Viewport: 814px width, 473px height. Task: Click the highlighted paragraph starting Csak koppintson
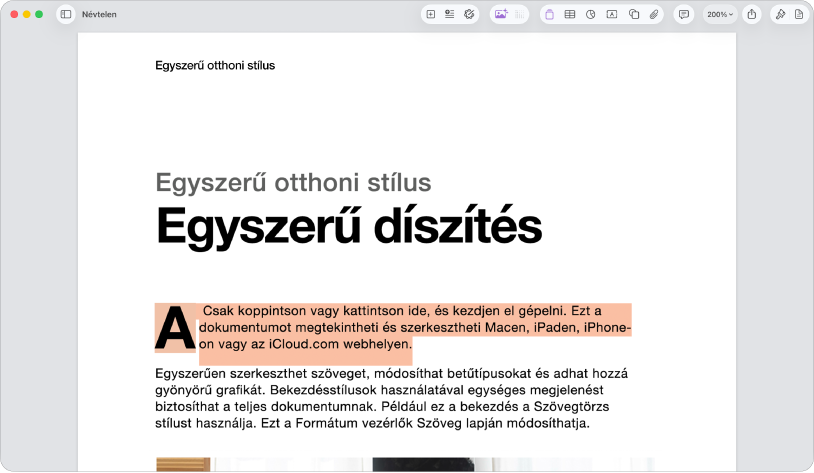[414, 328]
